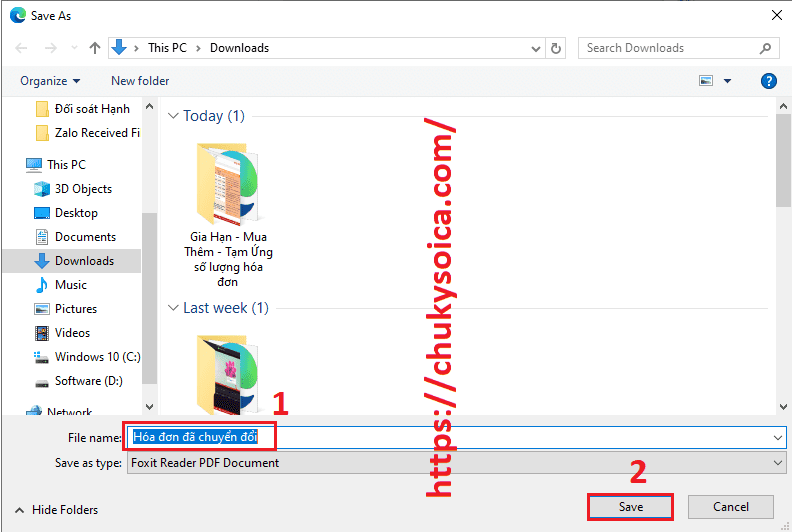Open the Save as type dropdown
The width and height of the screenshot is (792, 532).
[457, 463]
